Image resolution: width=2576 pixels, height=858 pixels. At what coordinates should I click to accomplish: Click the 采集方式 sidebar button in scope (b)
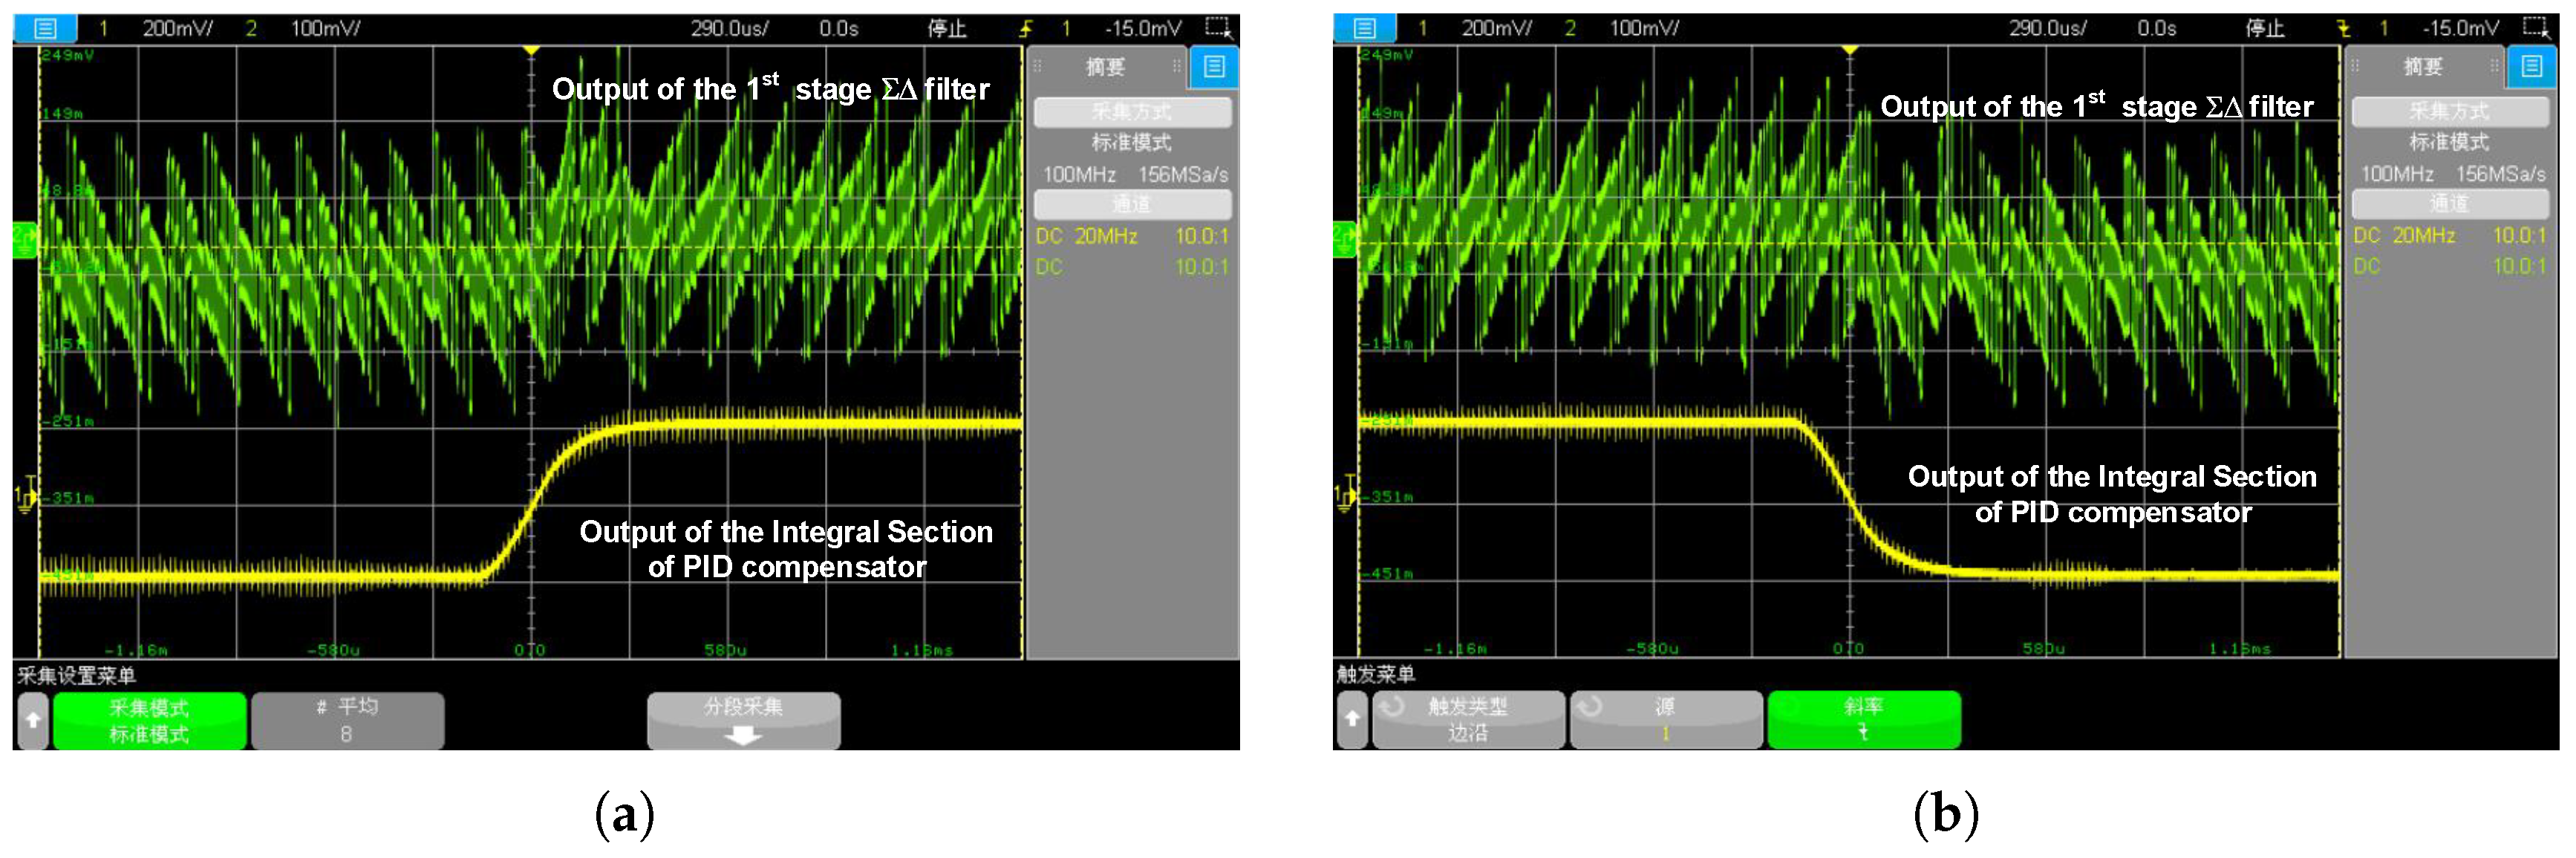(2450, 111)
